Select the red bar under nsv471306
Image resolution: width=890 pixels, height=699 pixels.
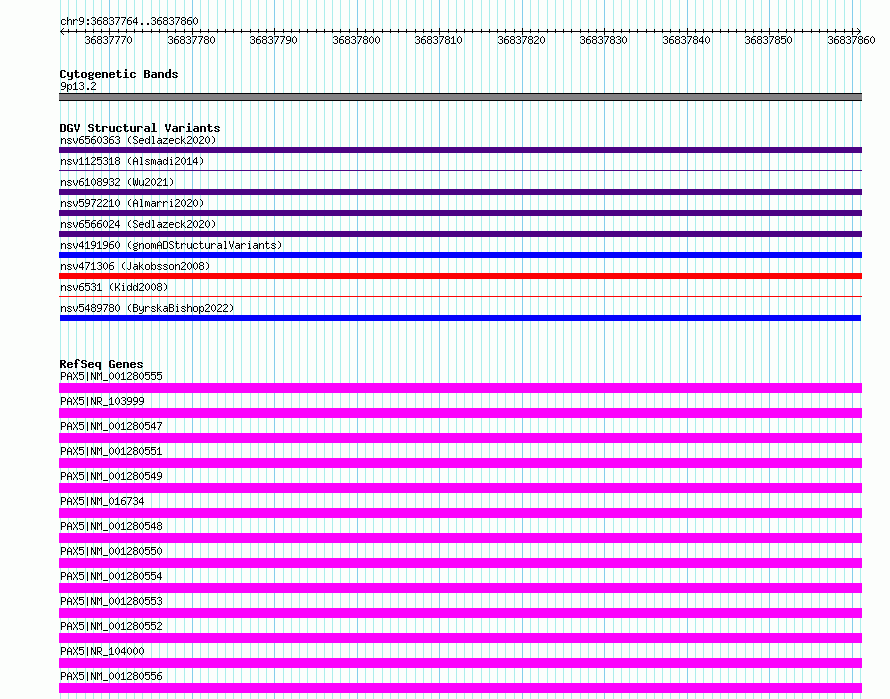coord(460,276)
